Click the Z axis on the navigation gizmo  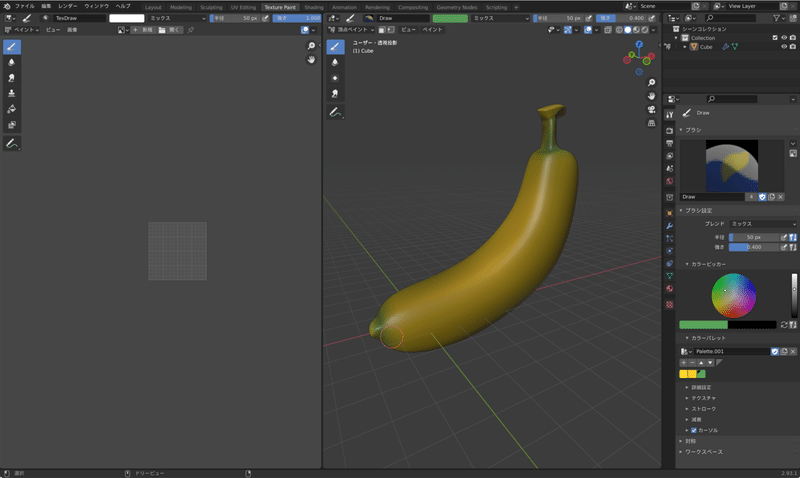click(639, 45)
